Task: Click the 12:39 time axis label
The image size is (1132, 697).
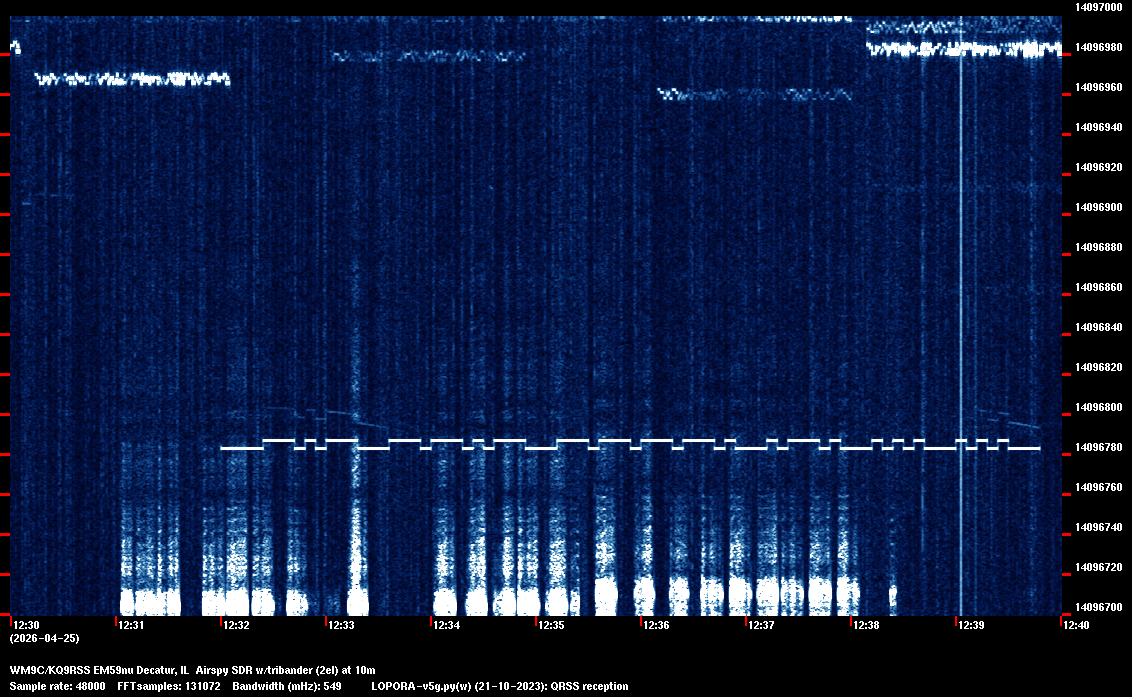Action: coord(972,625)
